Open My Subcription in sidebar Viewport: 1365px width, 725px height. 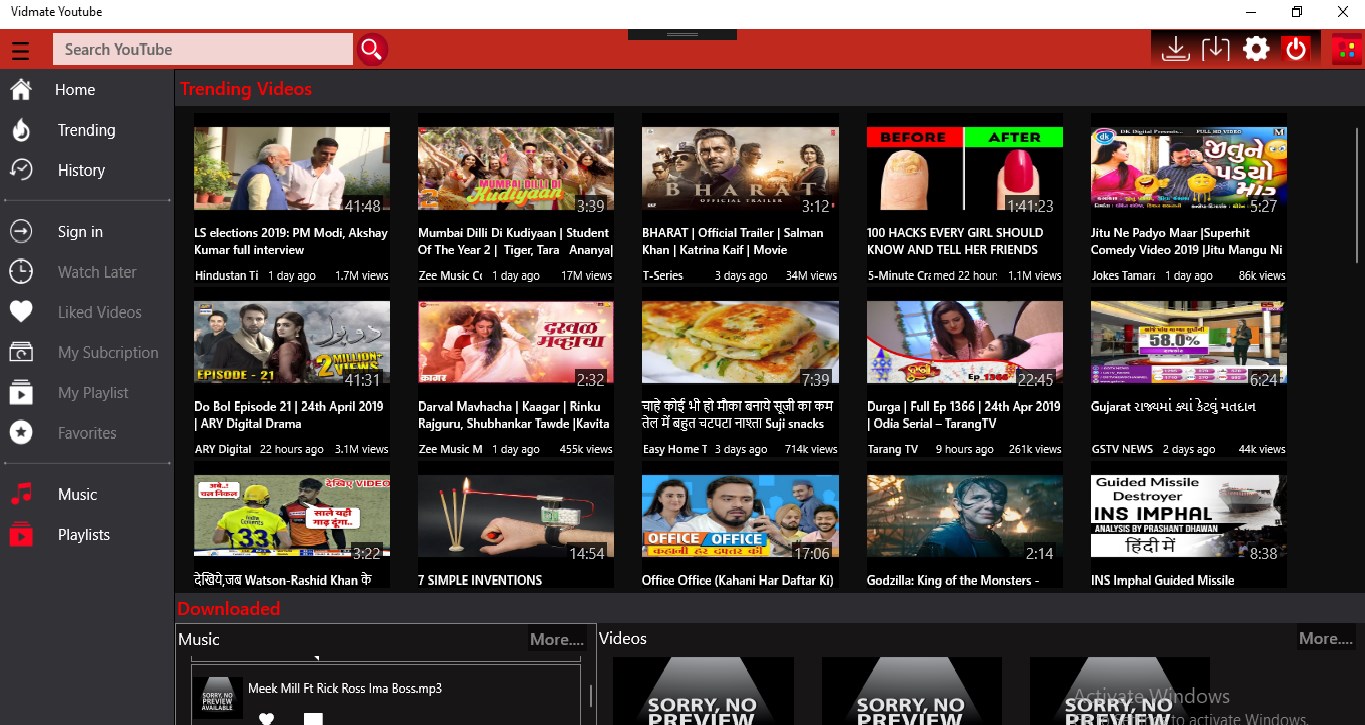(x=108, y=352)
